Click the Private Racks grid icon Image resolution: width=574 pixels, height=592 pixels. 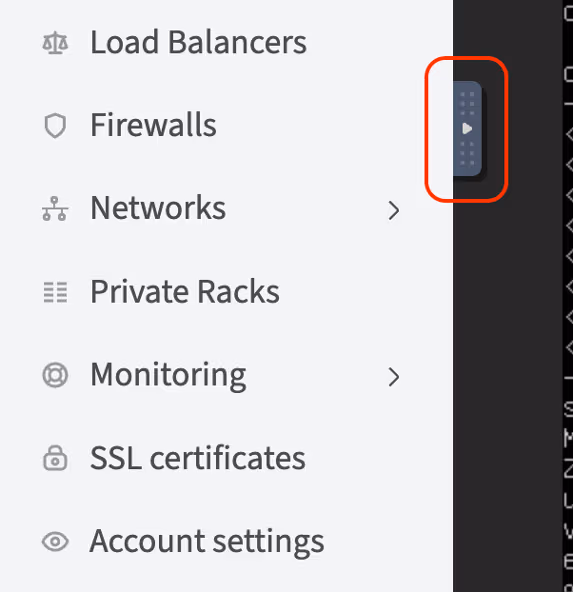click(55, 292)
